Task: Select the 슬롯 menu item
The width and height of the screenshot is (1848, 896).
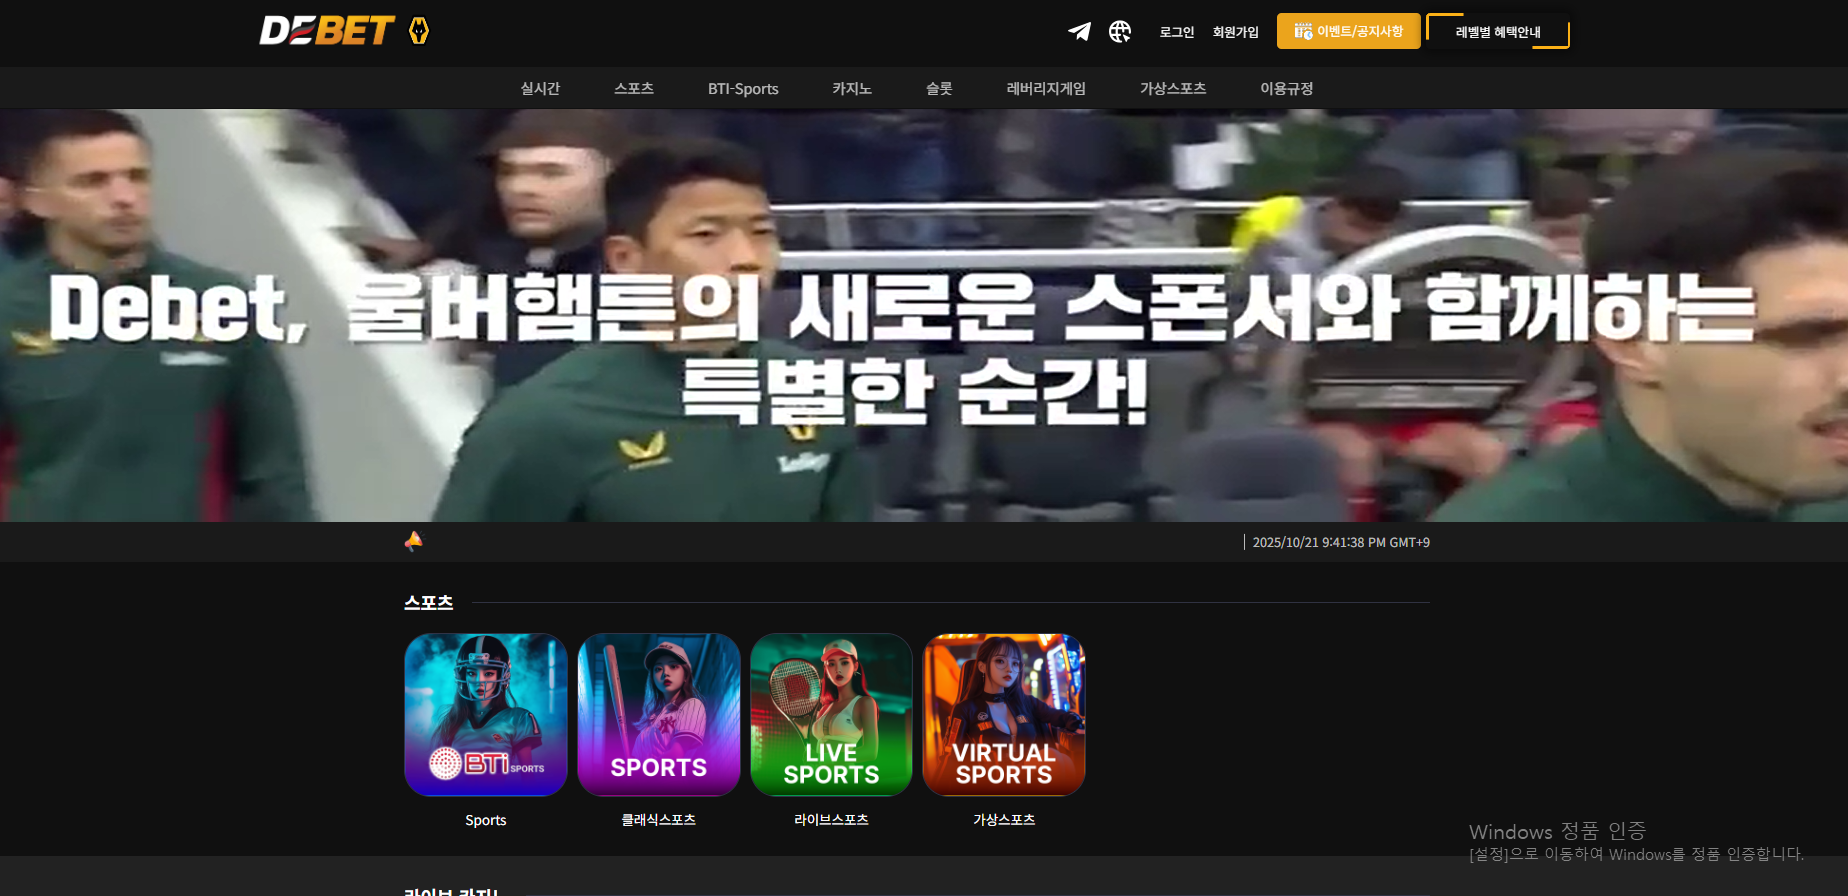Action: click(939, 88)
